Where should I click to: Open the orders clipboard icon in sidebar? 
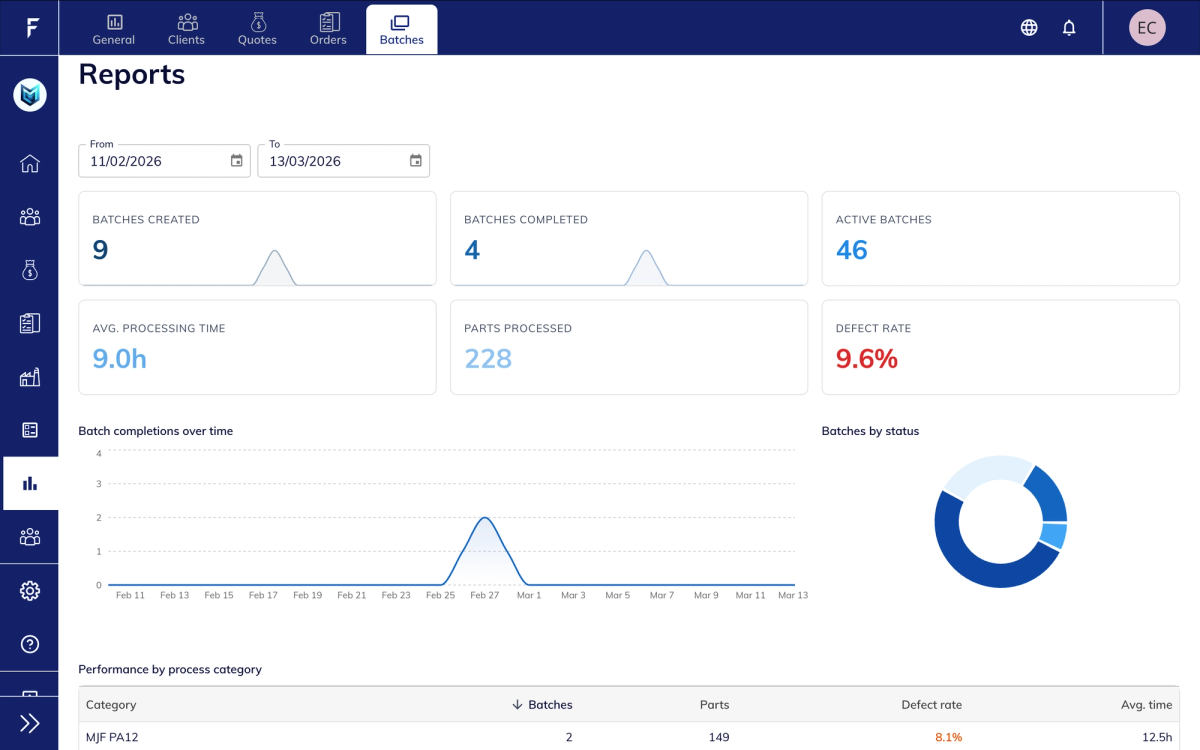click(x=30, y=323)
